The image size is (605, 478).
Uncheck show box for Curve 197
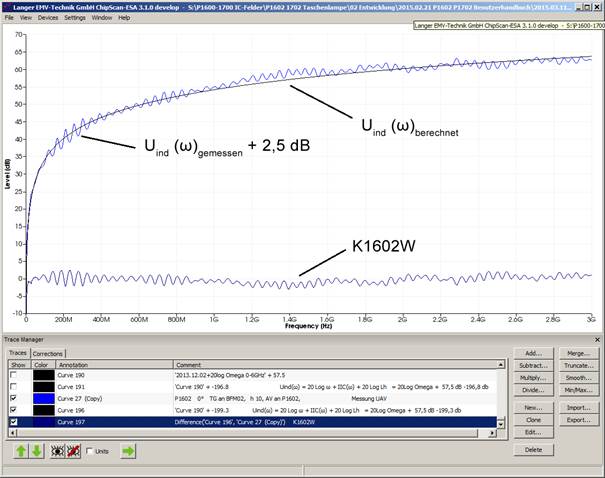[x=14, y=422]
